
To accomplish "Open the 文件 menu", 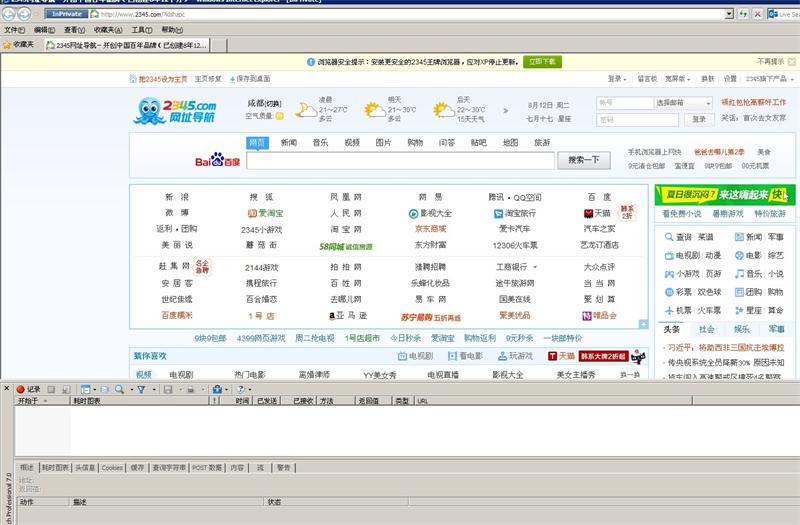I will tap(14, 30).
